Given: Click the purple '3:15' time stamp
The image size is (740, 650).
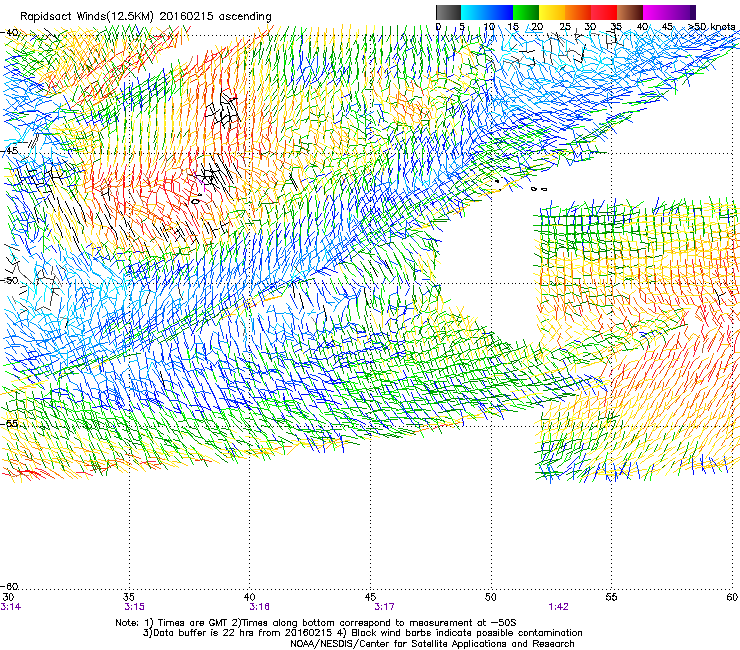Looking at the screenshot, I should (x=134, y=607).
